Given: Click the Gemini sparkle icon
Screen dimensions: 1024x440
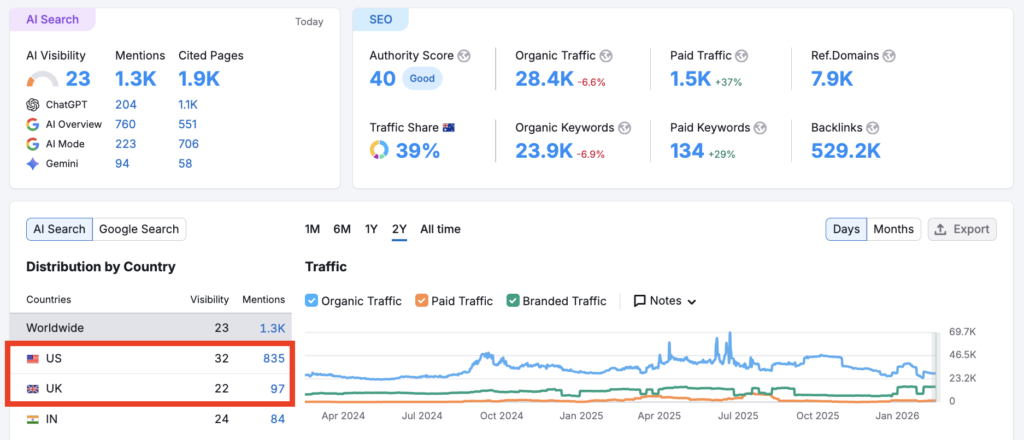Looking at the screenshot, I should coord(33,164).
